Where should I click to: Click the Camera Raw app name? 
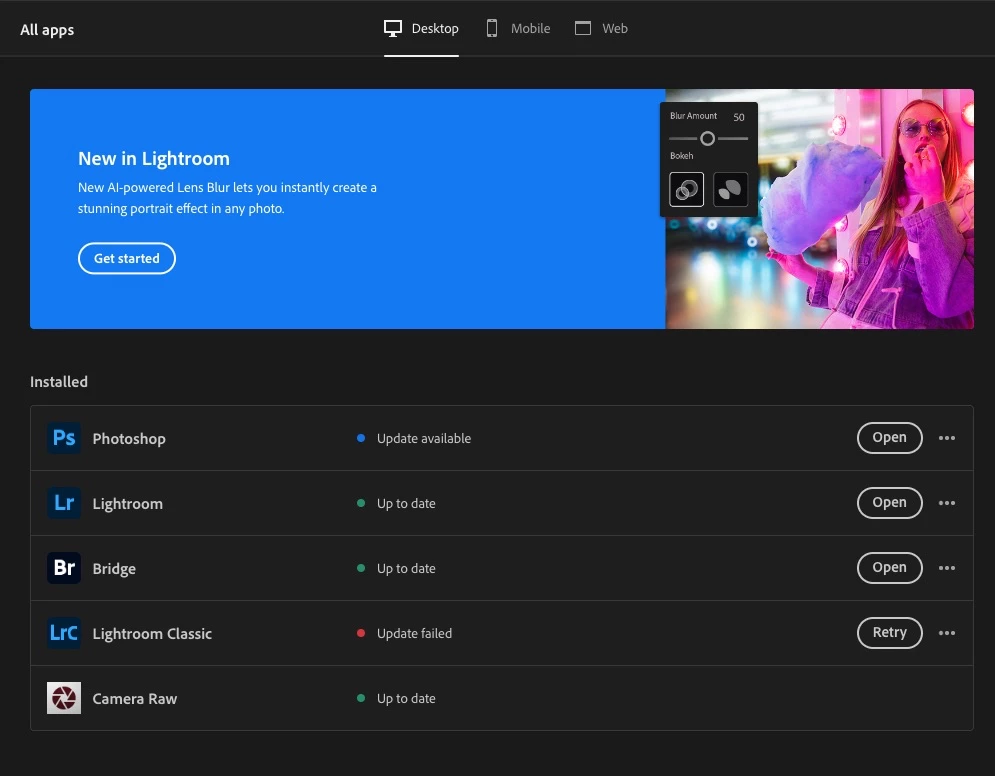(135, 699)
